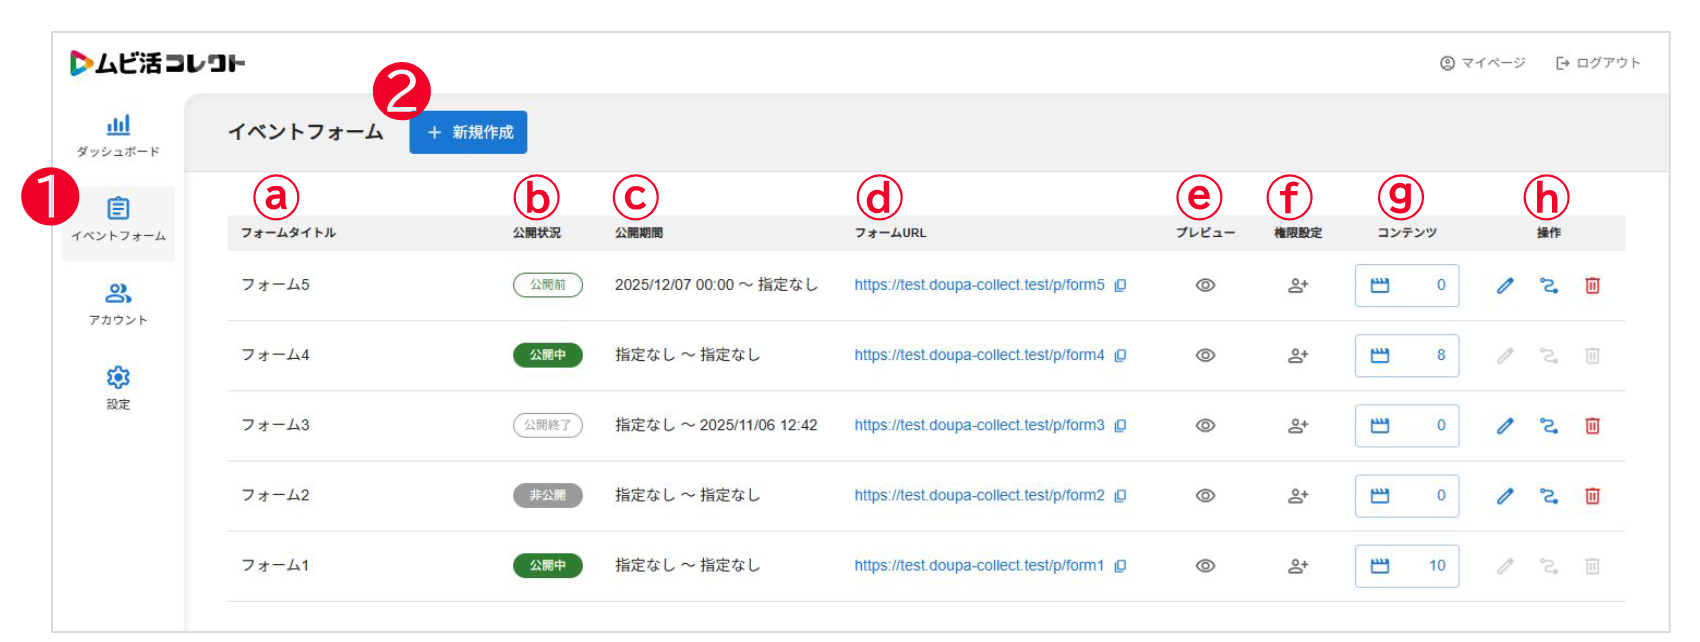Delete フォーム3 with the trash icon

[1592, 425]
